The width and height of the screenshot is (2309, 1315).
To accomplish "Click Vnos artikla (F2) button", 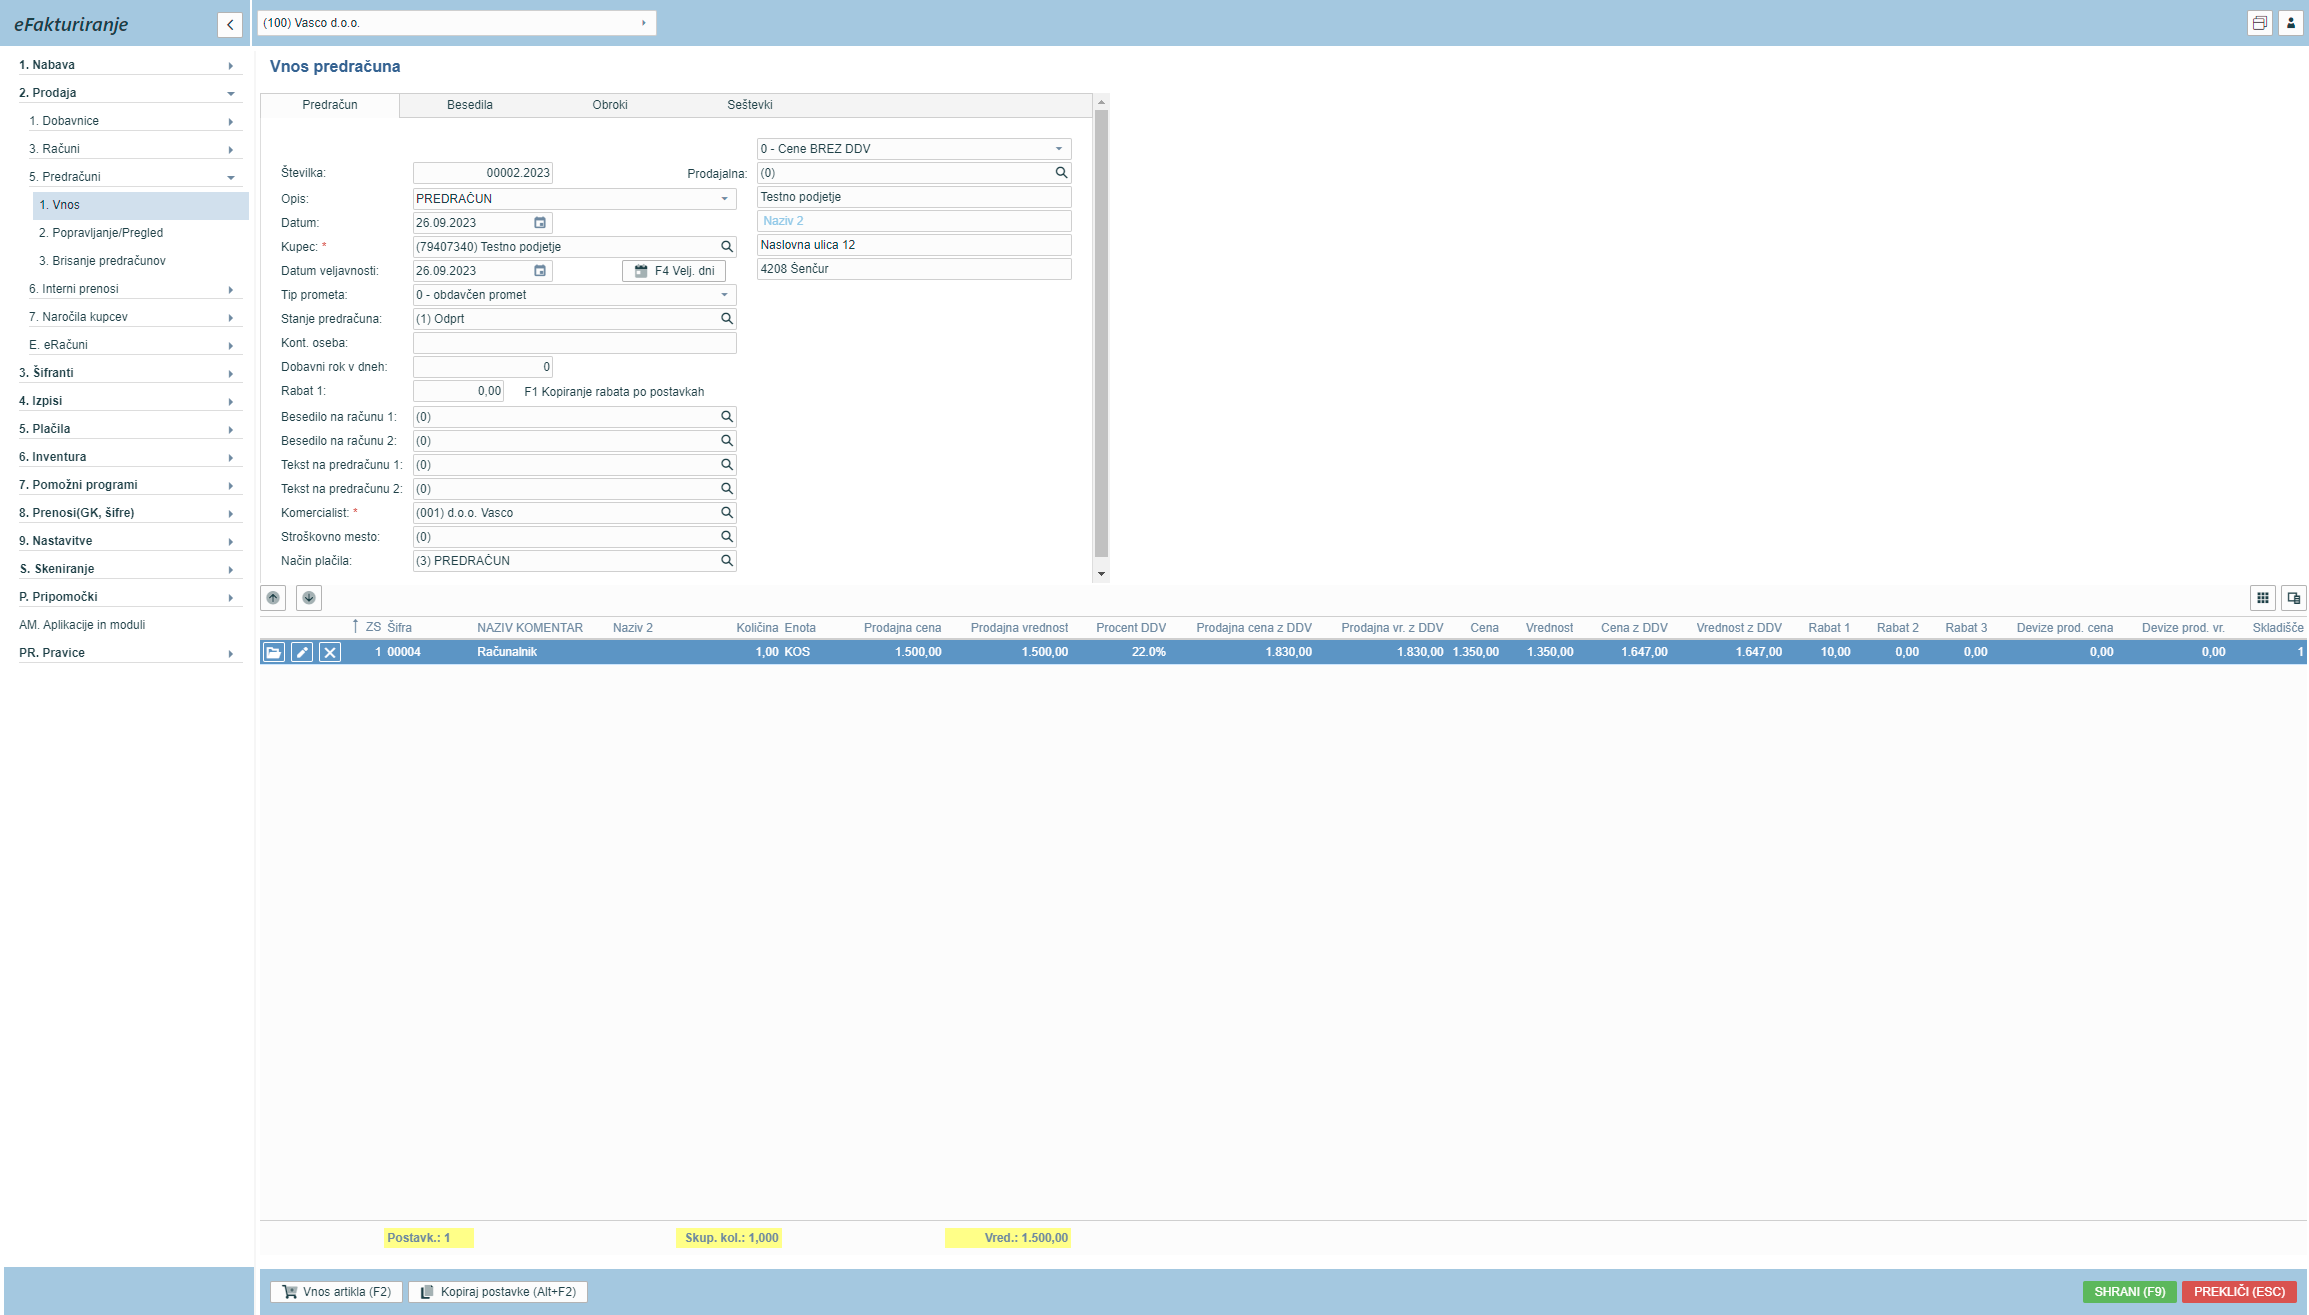I will tap(336, 1292).
